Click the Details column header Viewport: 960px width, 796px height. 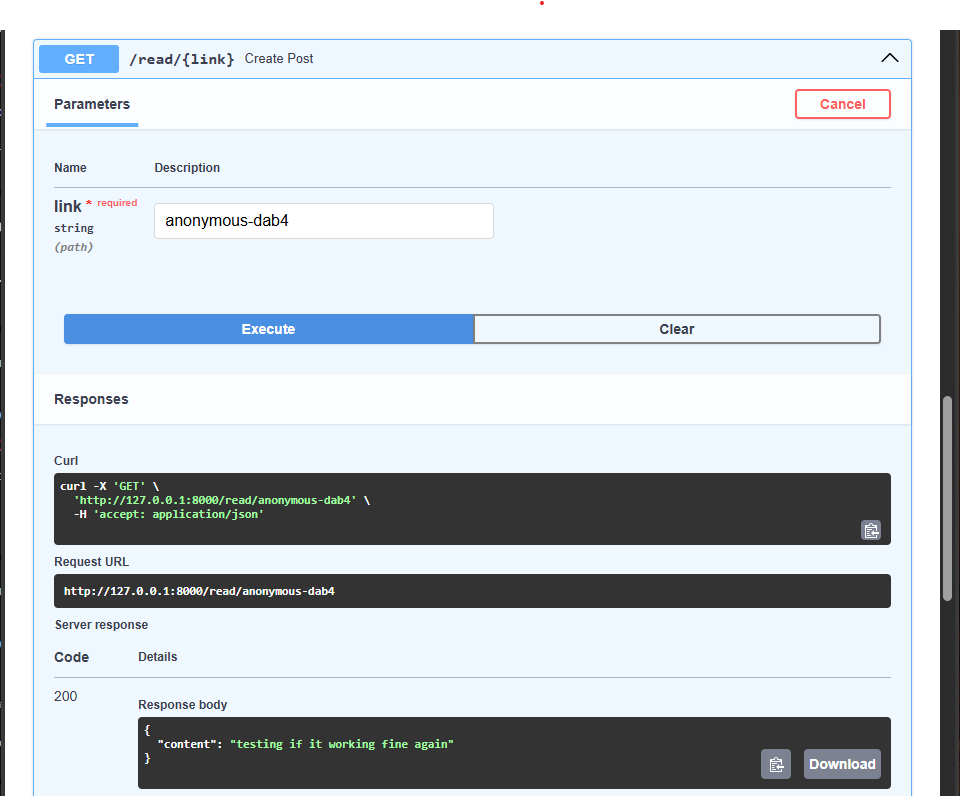click(157, 657)
